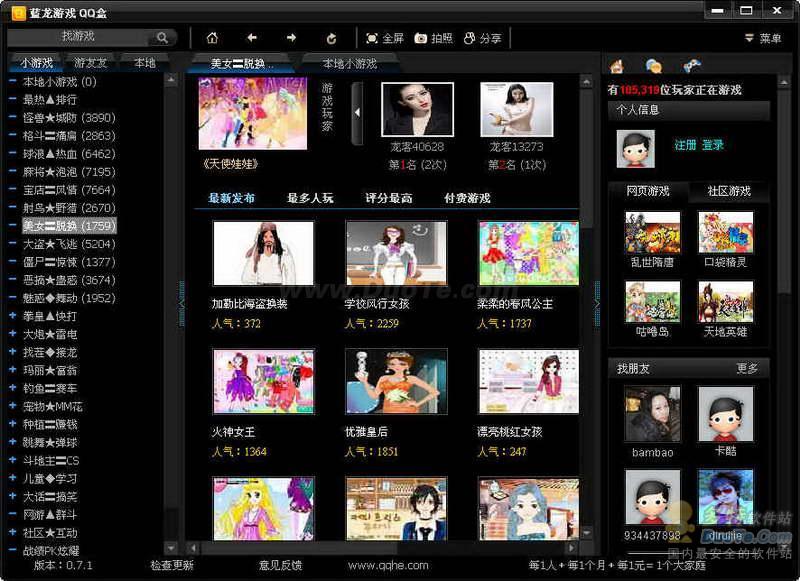Collapse the 最热▲排行 category
Viewport: 800px width, 581px height.
[13, 99]
